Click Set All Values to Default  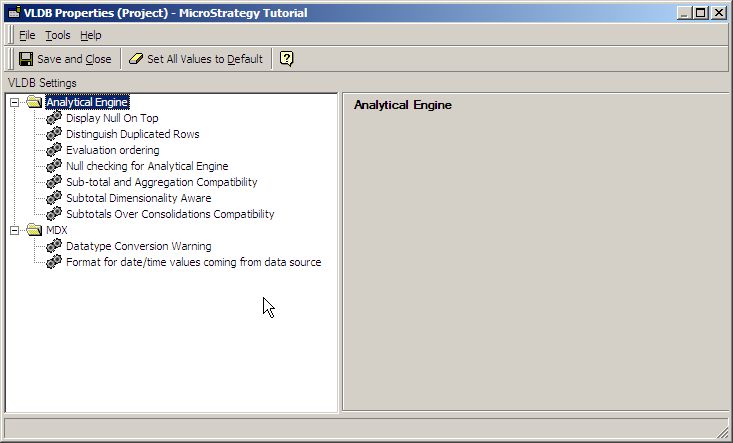(196, 59)
